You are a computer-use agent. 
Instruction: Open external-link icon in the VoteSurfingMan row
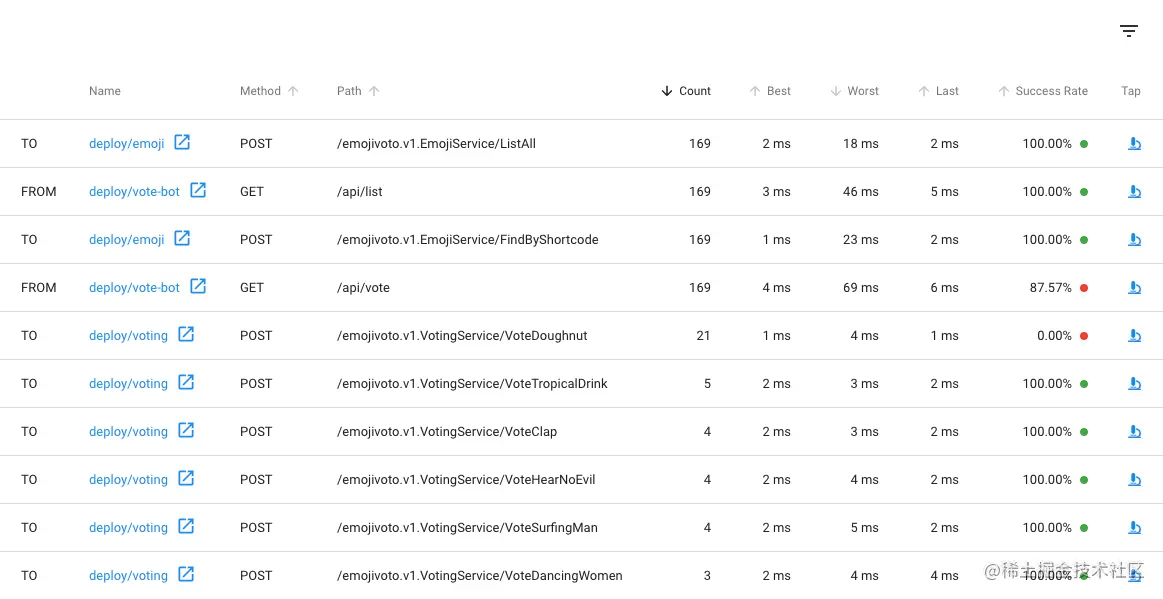point(186,526)
